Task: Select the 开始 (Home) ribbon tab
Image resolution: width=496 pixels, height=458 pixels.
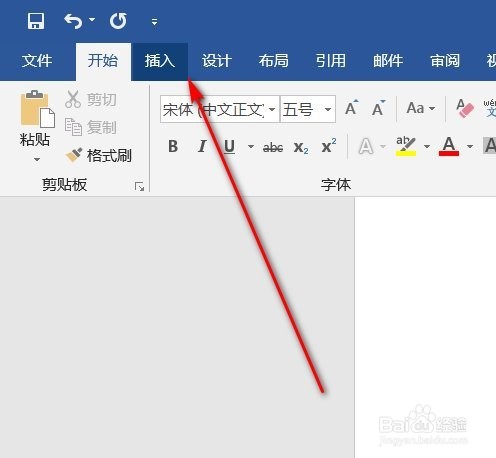Action: click(x=103, y=61)
